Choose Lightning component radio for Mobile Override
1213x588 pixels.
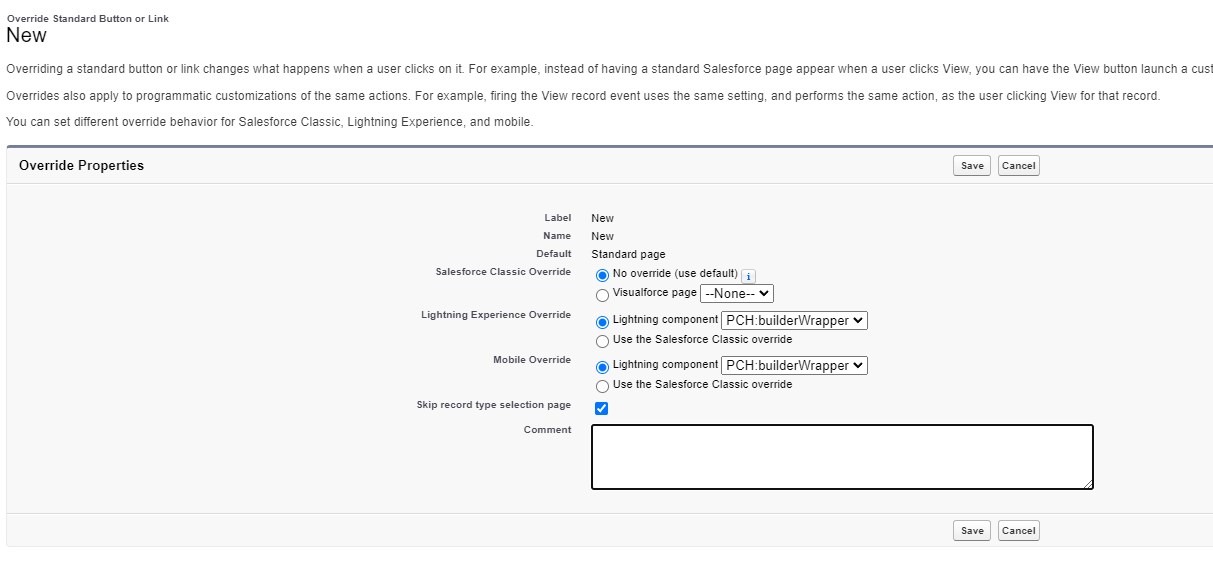pyautogui.click(x=602, y=367)
